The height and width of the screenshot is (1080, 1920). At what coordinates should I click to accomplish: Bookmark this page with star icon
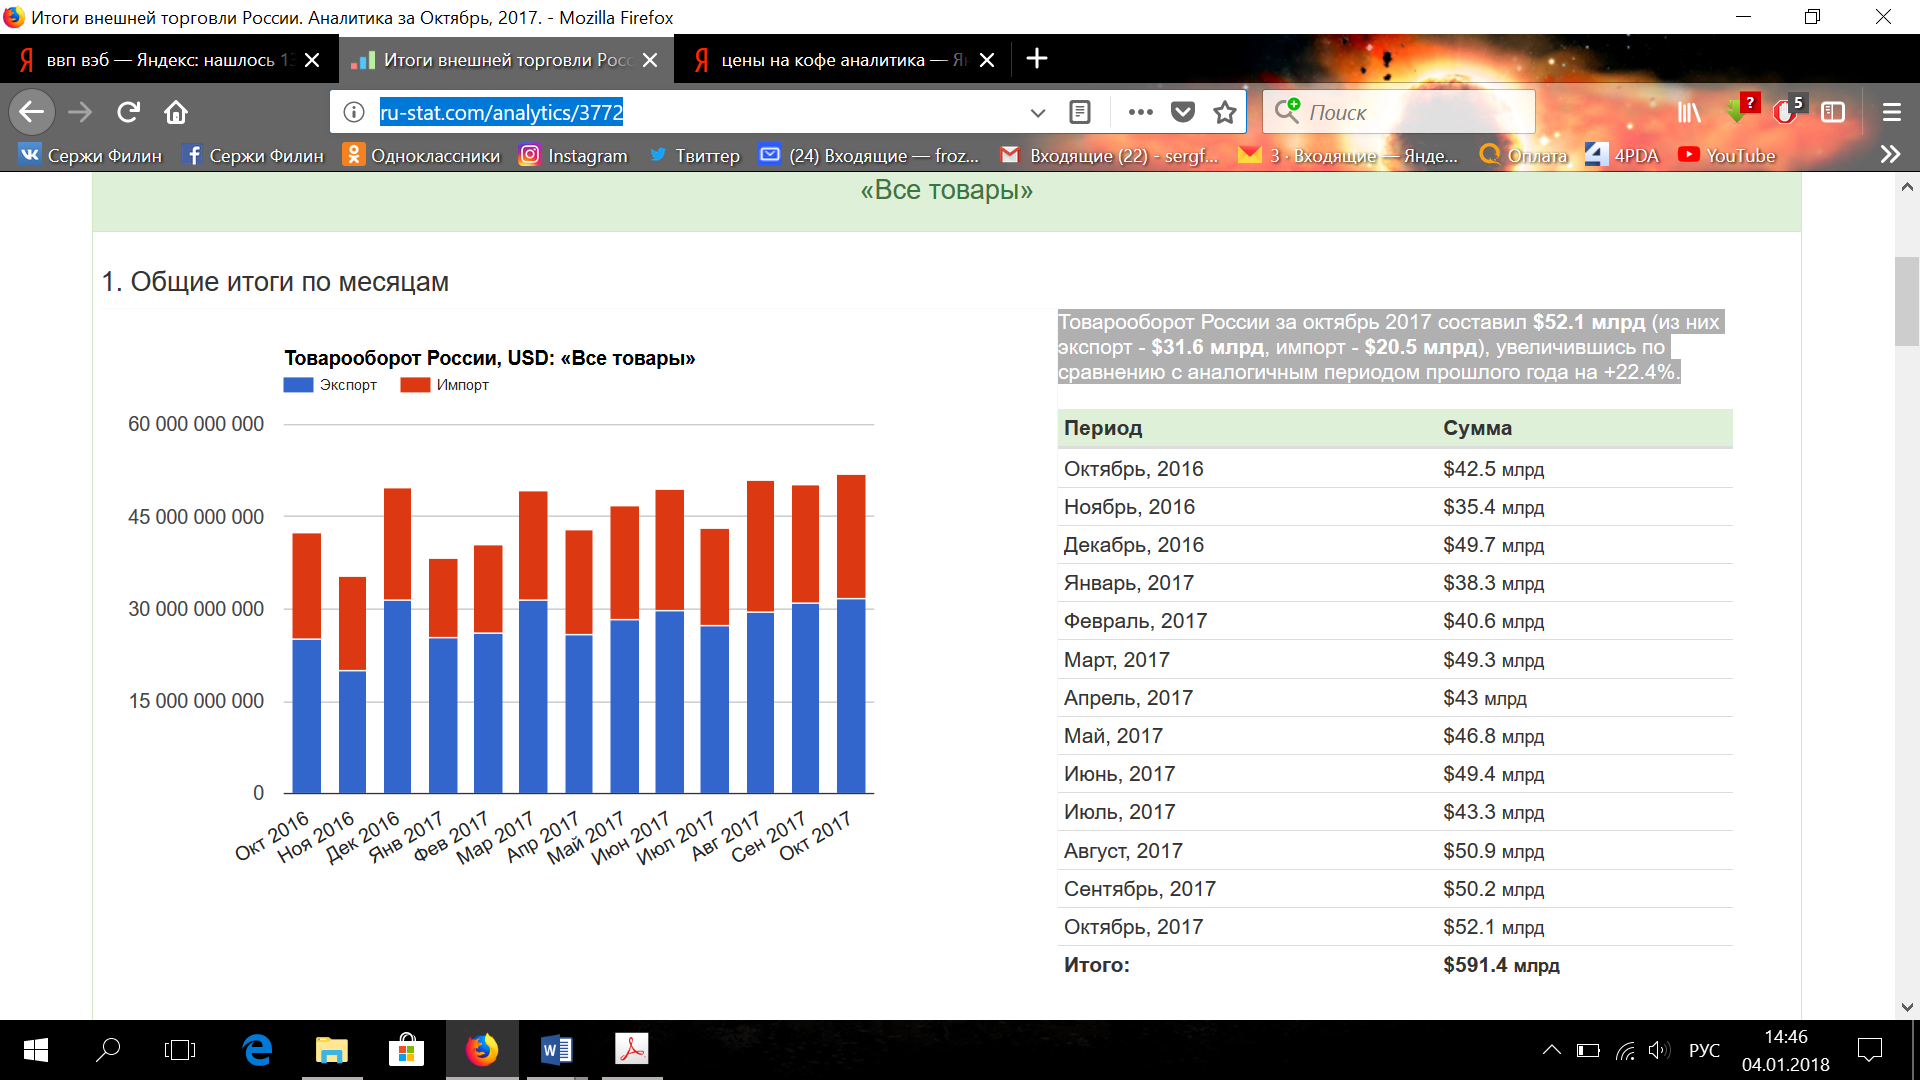[x=1224, y=112]
